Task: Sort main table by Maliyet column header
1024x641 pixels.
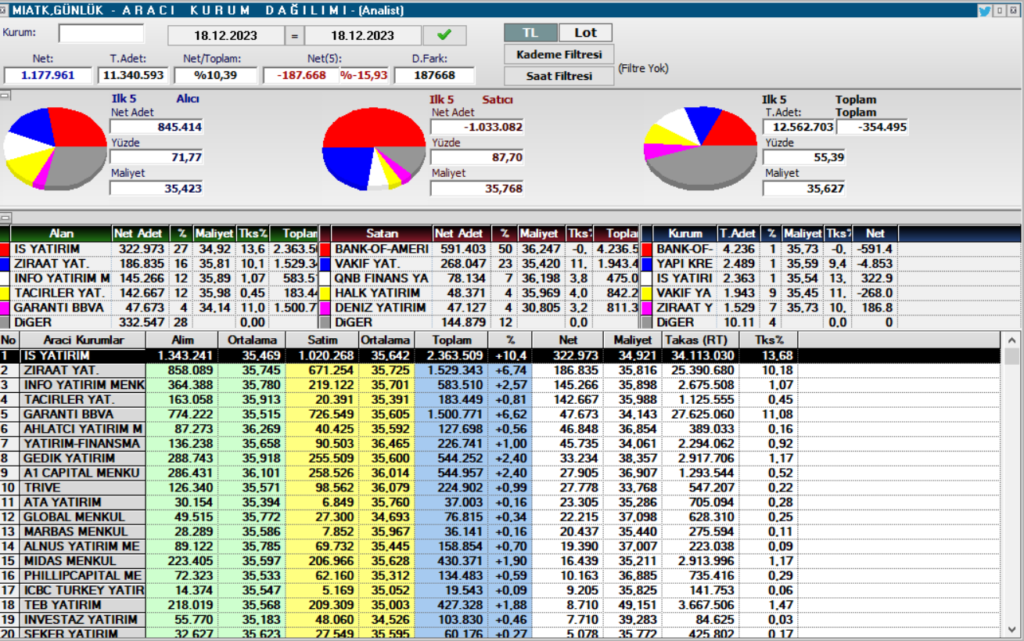Action: pos(633,340)
